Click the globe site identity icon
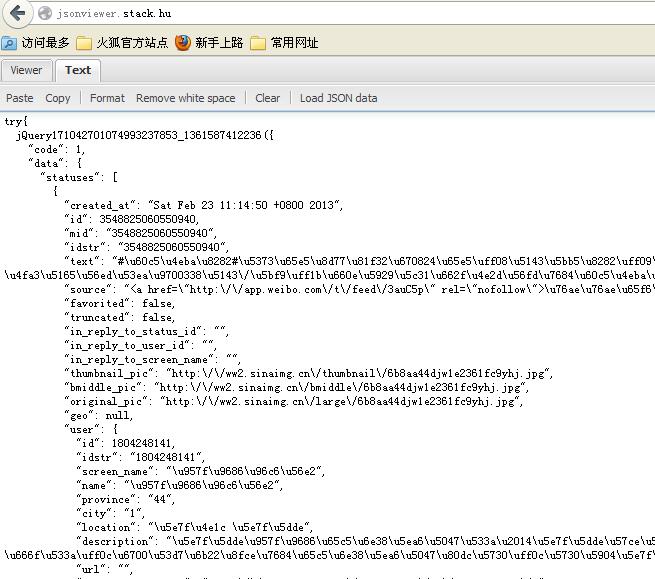The width and height of the screenshot is (655, 579). pyautogui.click(x=45, y=14)
